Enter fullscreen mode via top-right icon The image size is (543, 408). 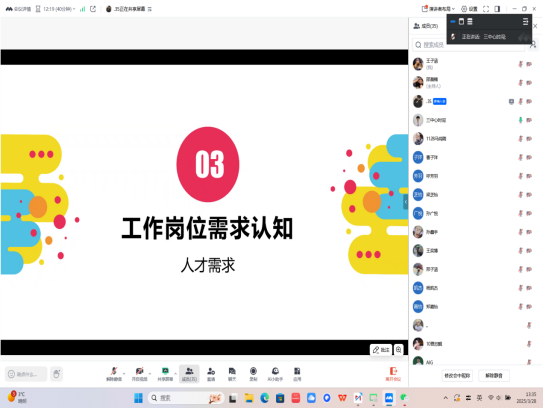click(x=486, y=9)
